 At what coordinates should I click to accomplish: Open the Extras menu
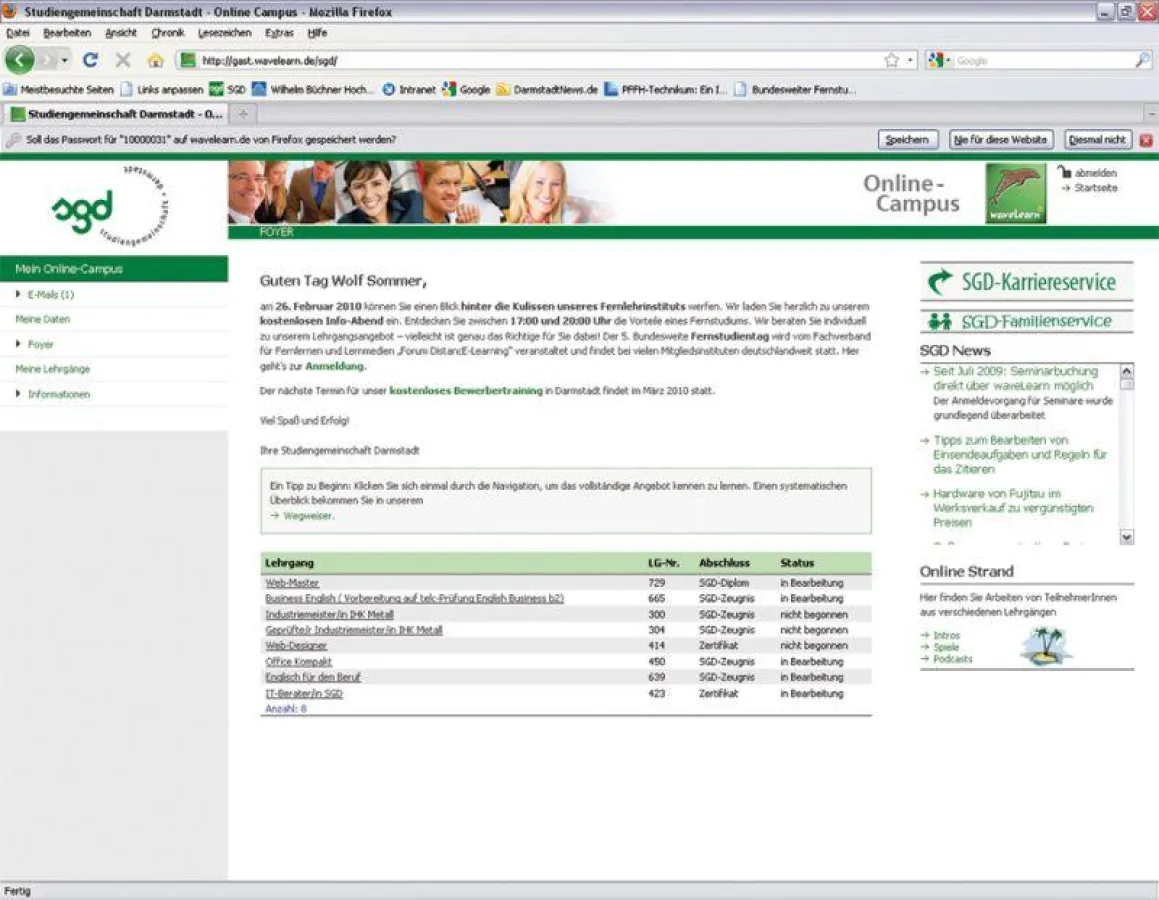click(x=280, y=33)
